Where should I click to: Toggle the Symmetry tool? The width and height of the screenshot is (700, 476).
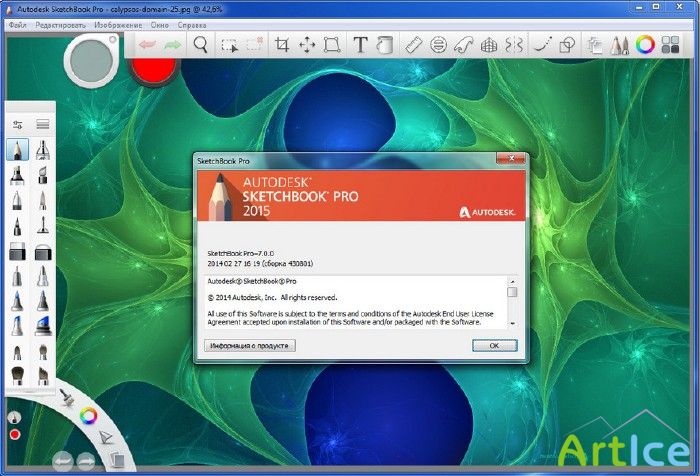(514, 45)
